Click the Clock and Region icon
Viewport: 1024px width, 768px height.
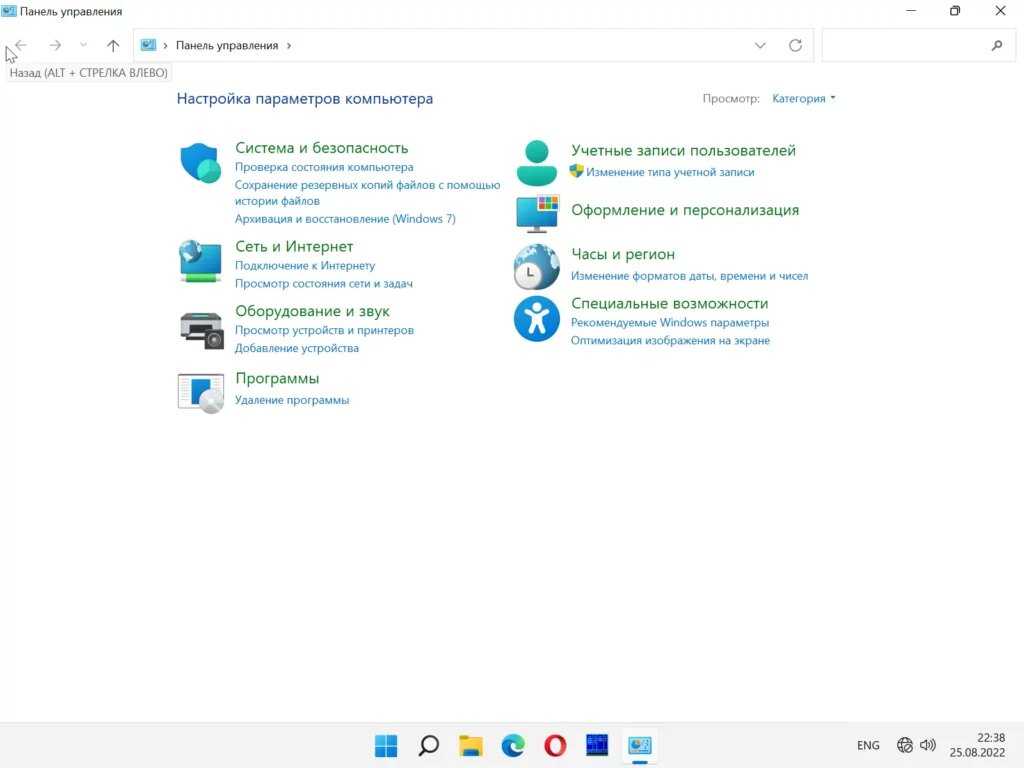pyautogui.click(x=537, y=266)
